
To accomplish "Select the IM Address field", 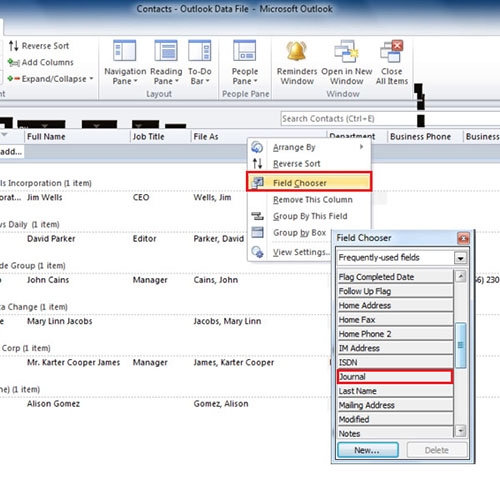I will (x=395, y=348).
